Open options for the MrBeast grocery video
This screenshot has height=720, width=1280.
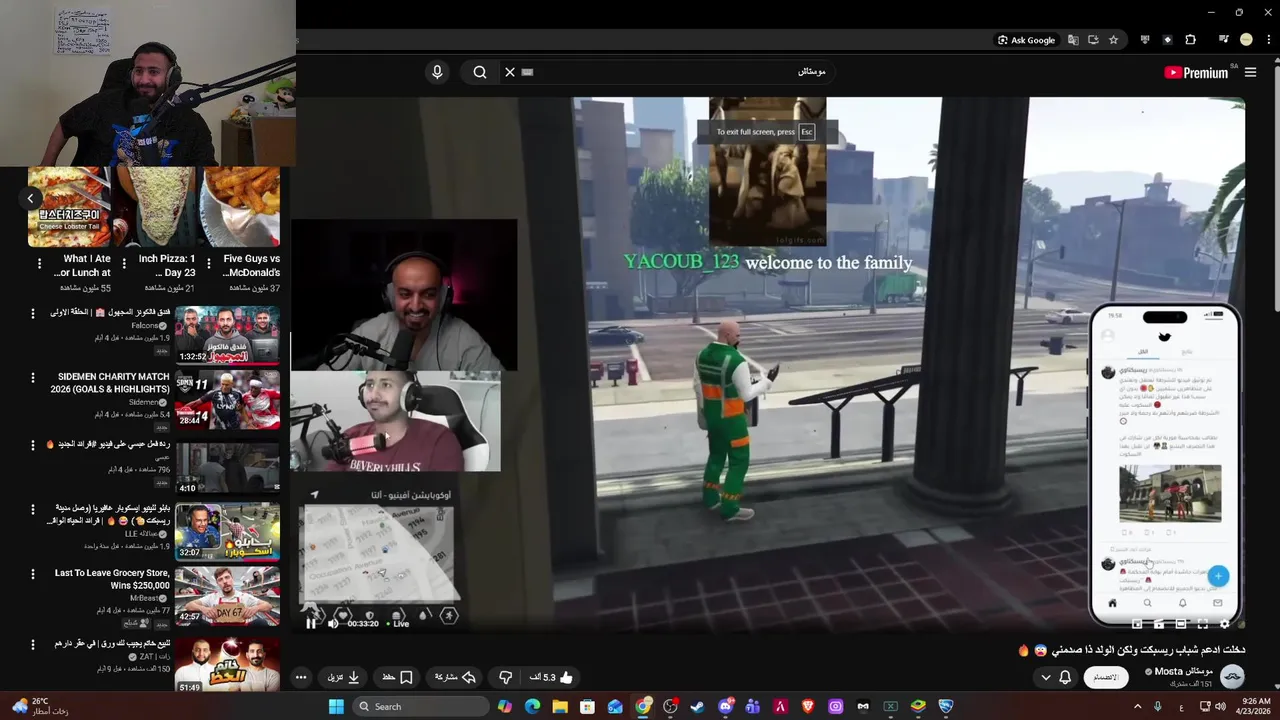click(x=32, y=575)
